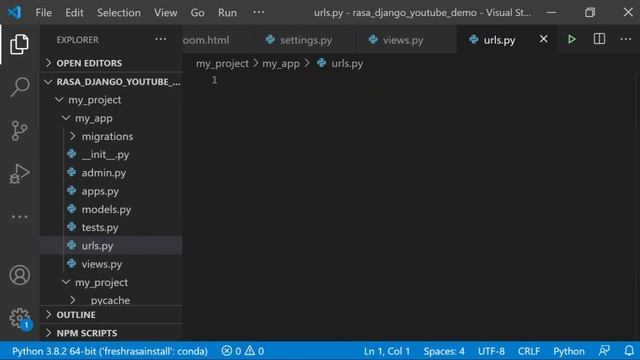
Task: Restore down the VS Code window
Action: (590, 13)
